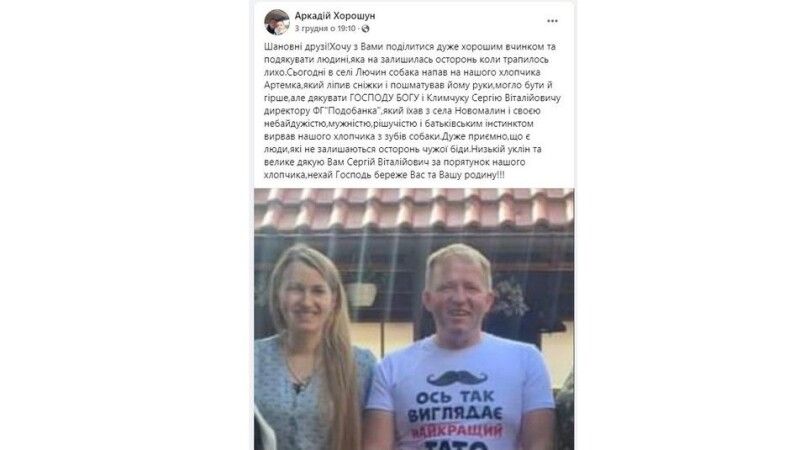Open the '3 грудня о 19:10' timestamp
This screenshot has height=450, width=800.
(x=325, y=29)
